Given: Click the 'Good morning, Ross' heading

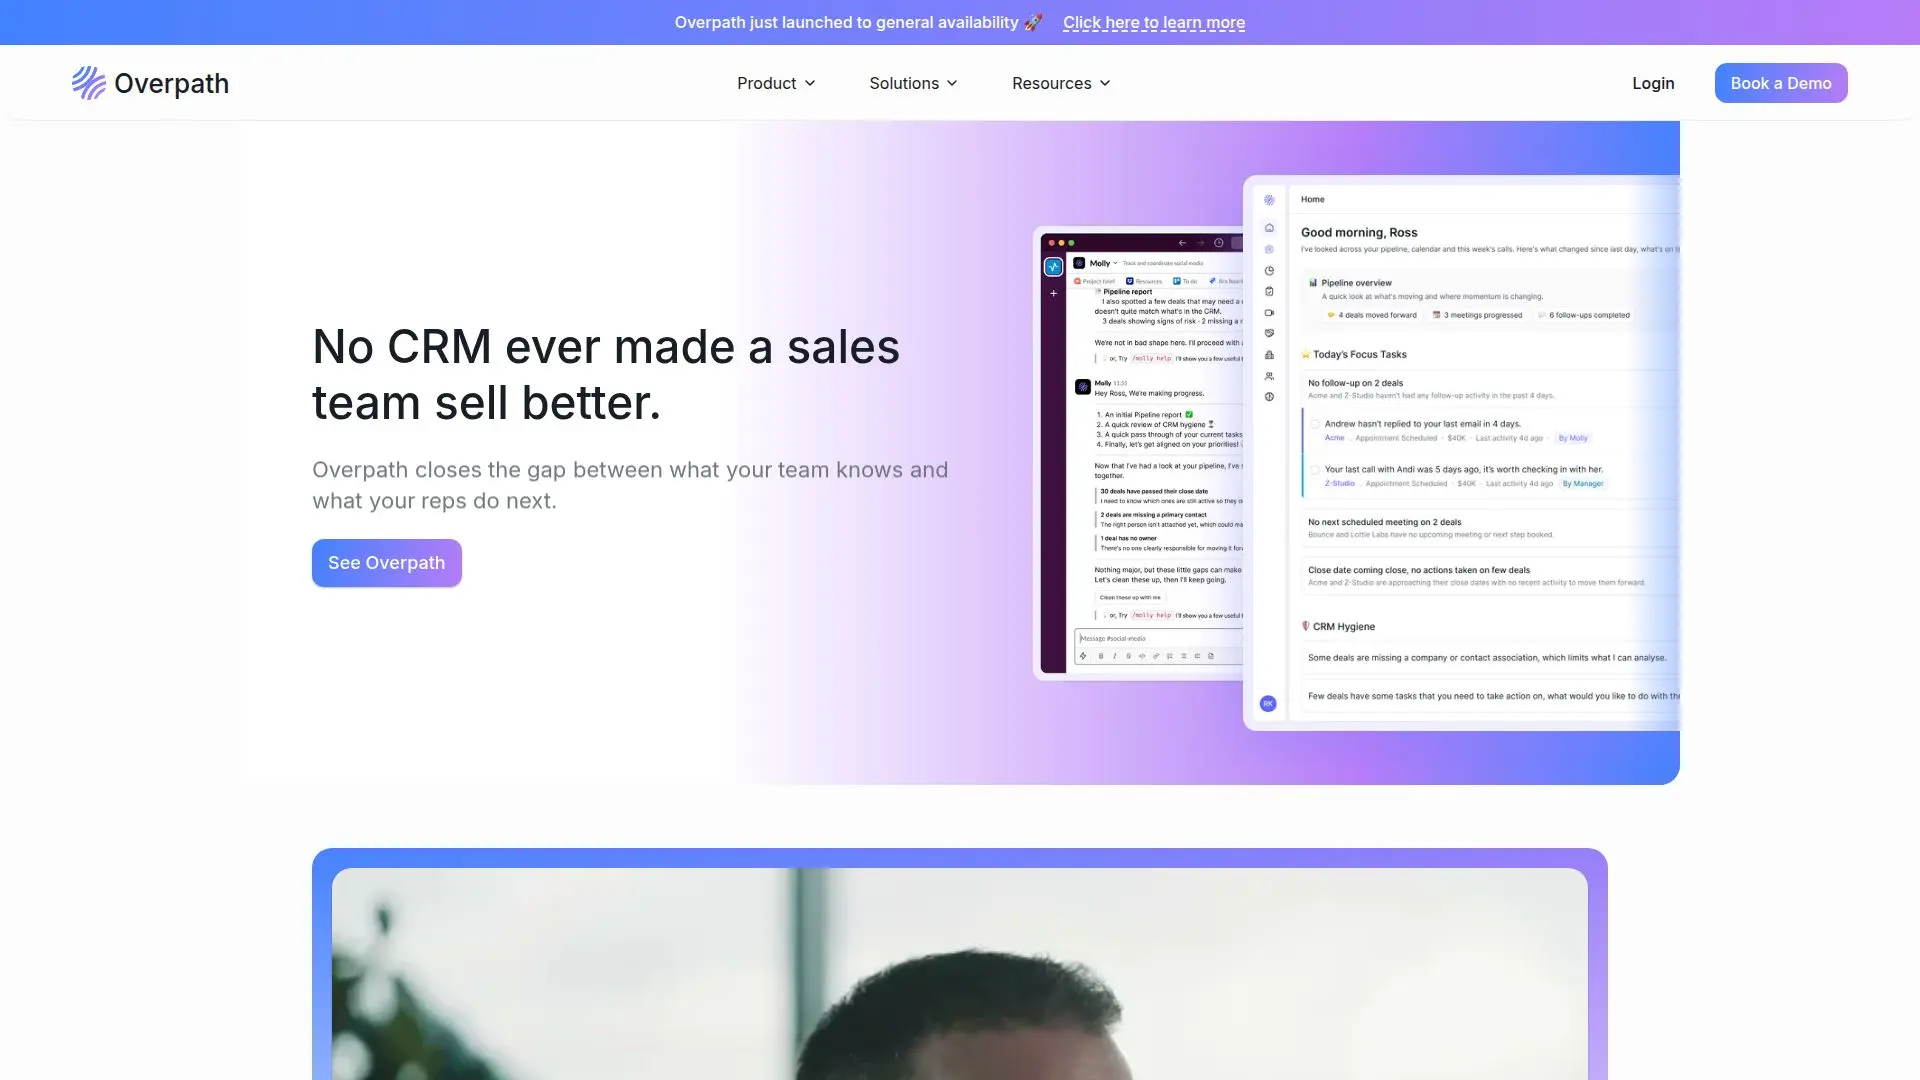Looking at the screenshot, I should (1359, 232).
